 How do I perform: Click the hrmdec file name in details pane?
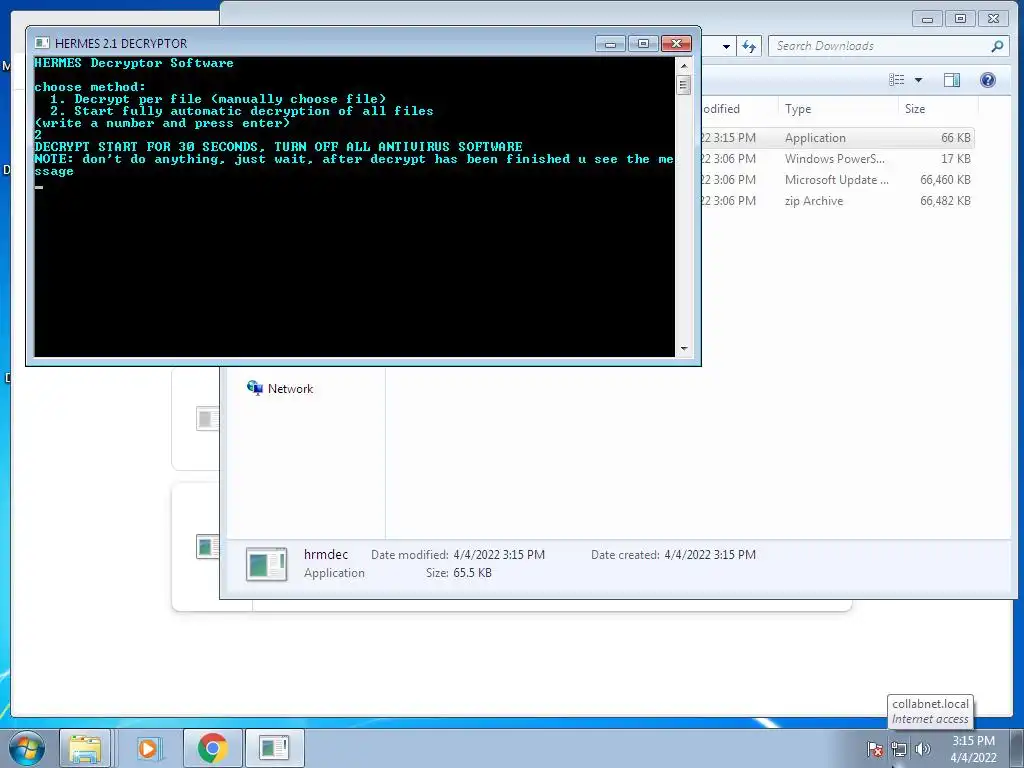[x=326, y=554]
